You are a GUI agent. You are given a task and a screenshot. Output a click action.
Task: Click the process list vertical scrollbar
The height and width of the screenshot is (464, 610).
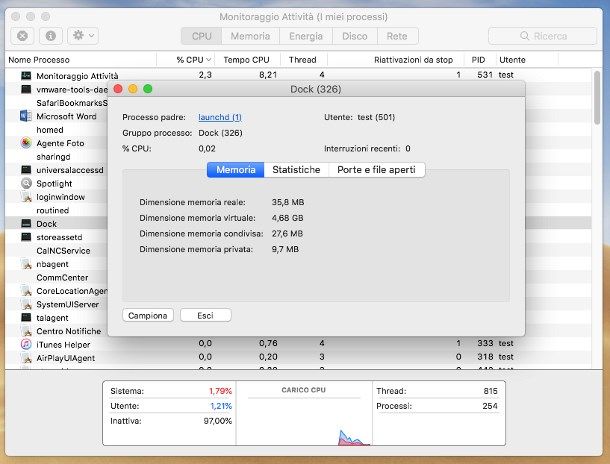pyautogui.click(x=597, y=97)
